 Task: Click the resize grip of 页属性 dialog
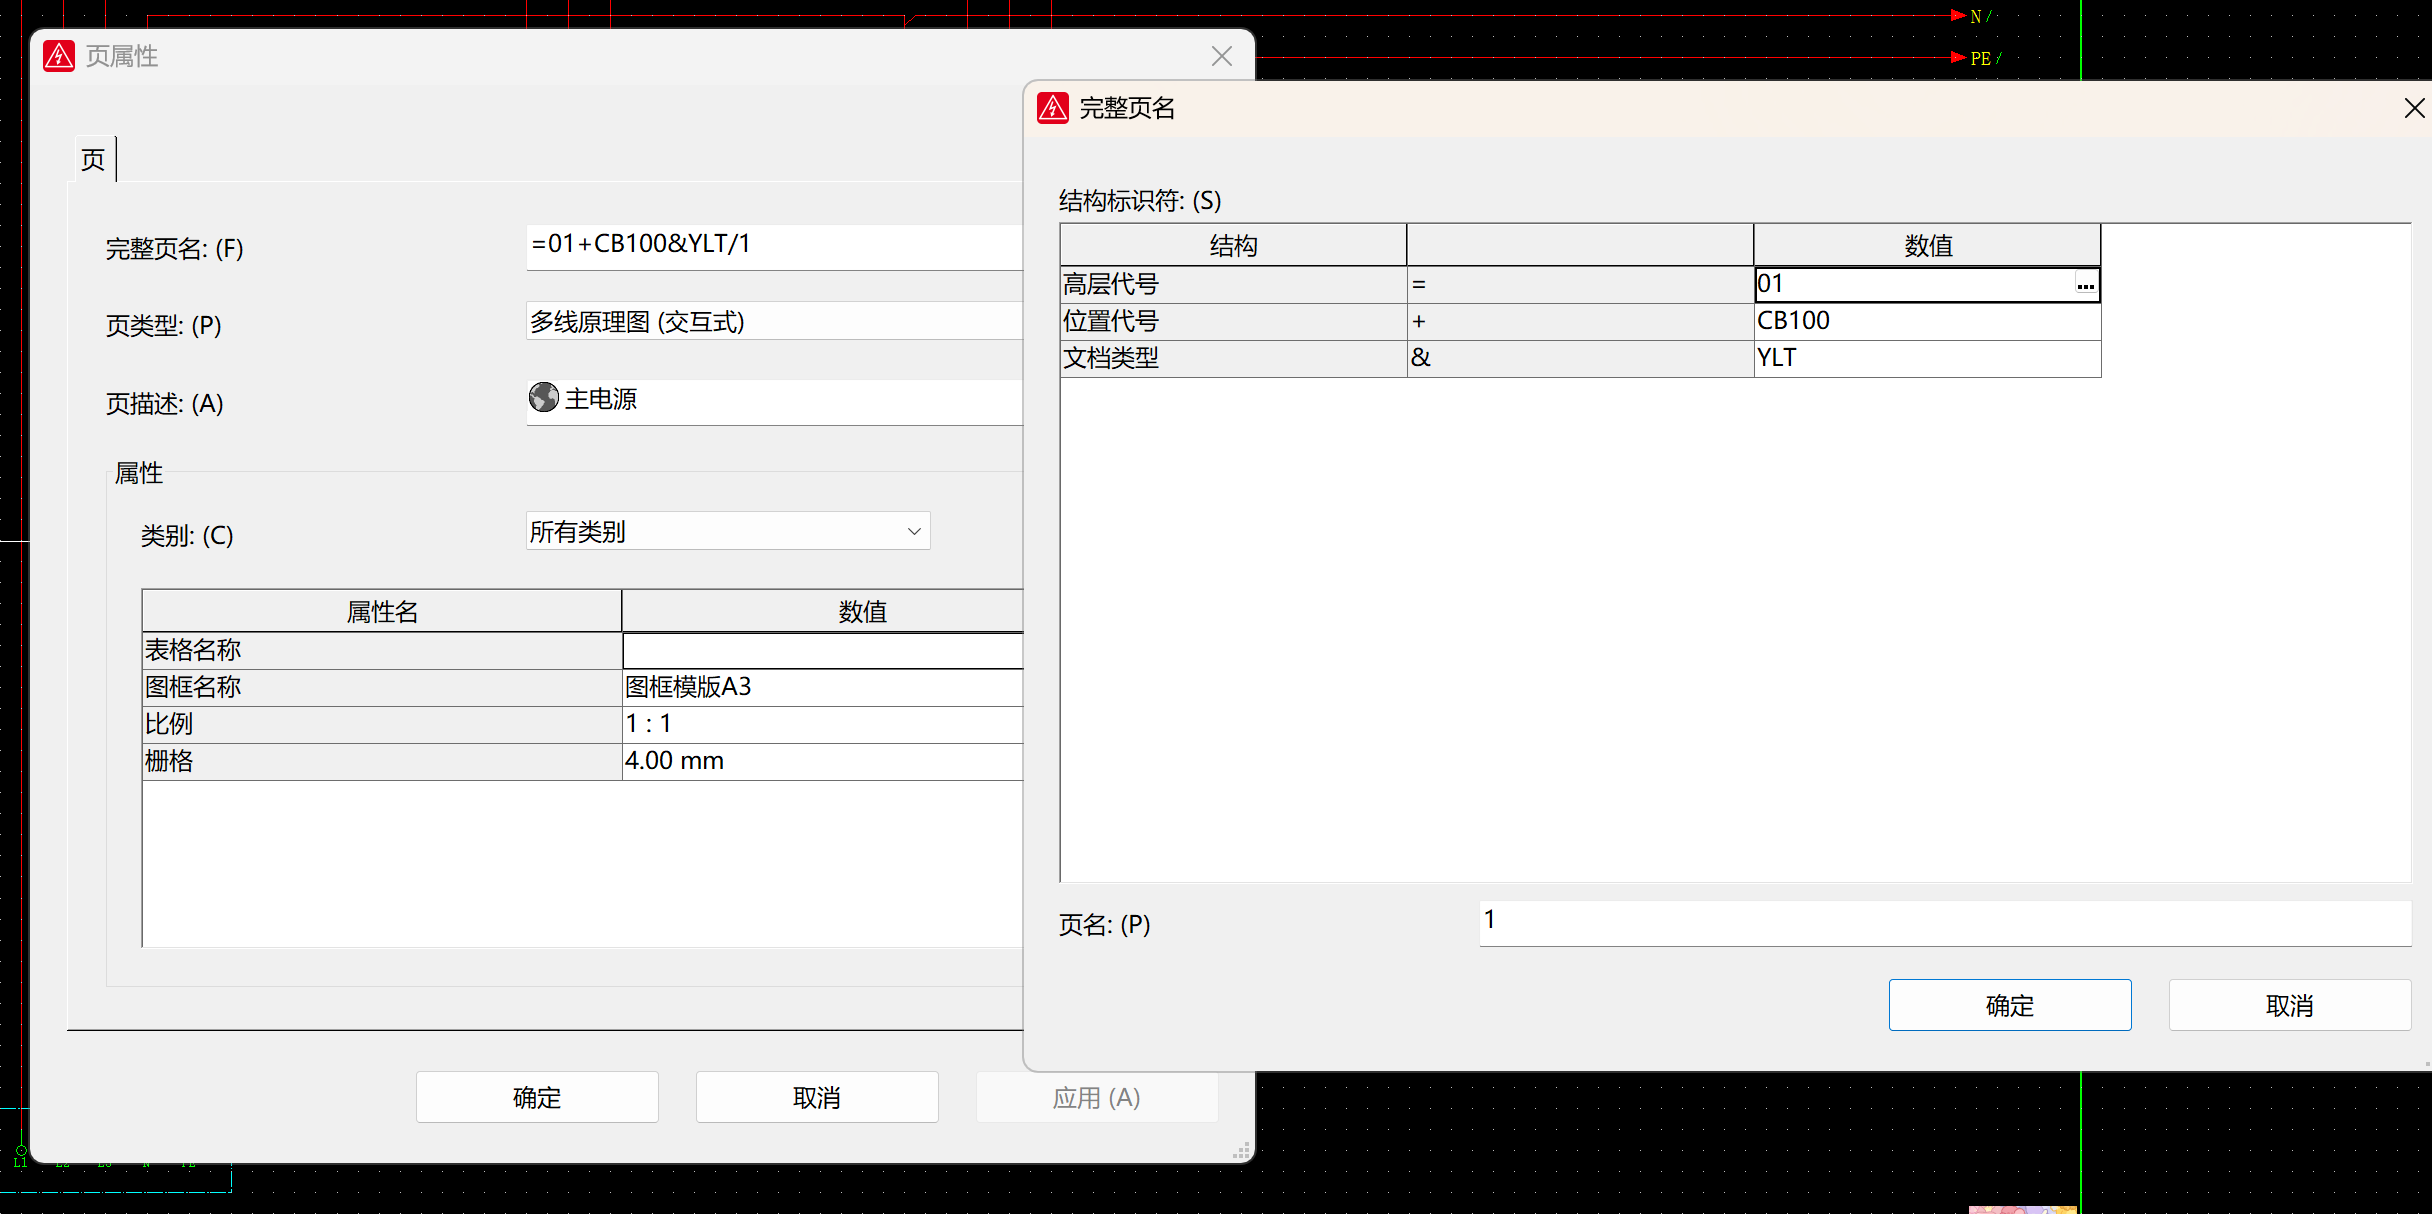pyautogui.click(x=1242, y=1152)
